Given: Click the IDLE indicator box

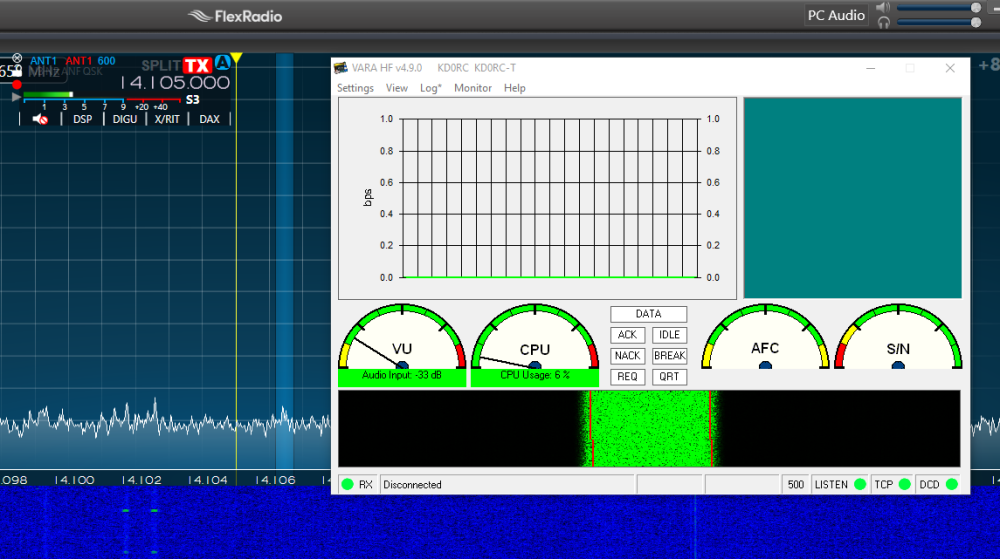Looking at the screenshot, I should [669, 335].
